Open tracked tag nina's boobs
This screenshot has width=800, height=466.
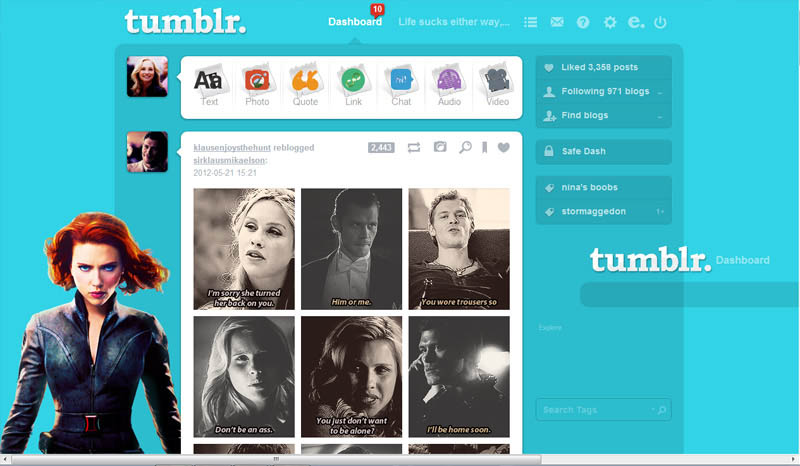604,187
